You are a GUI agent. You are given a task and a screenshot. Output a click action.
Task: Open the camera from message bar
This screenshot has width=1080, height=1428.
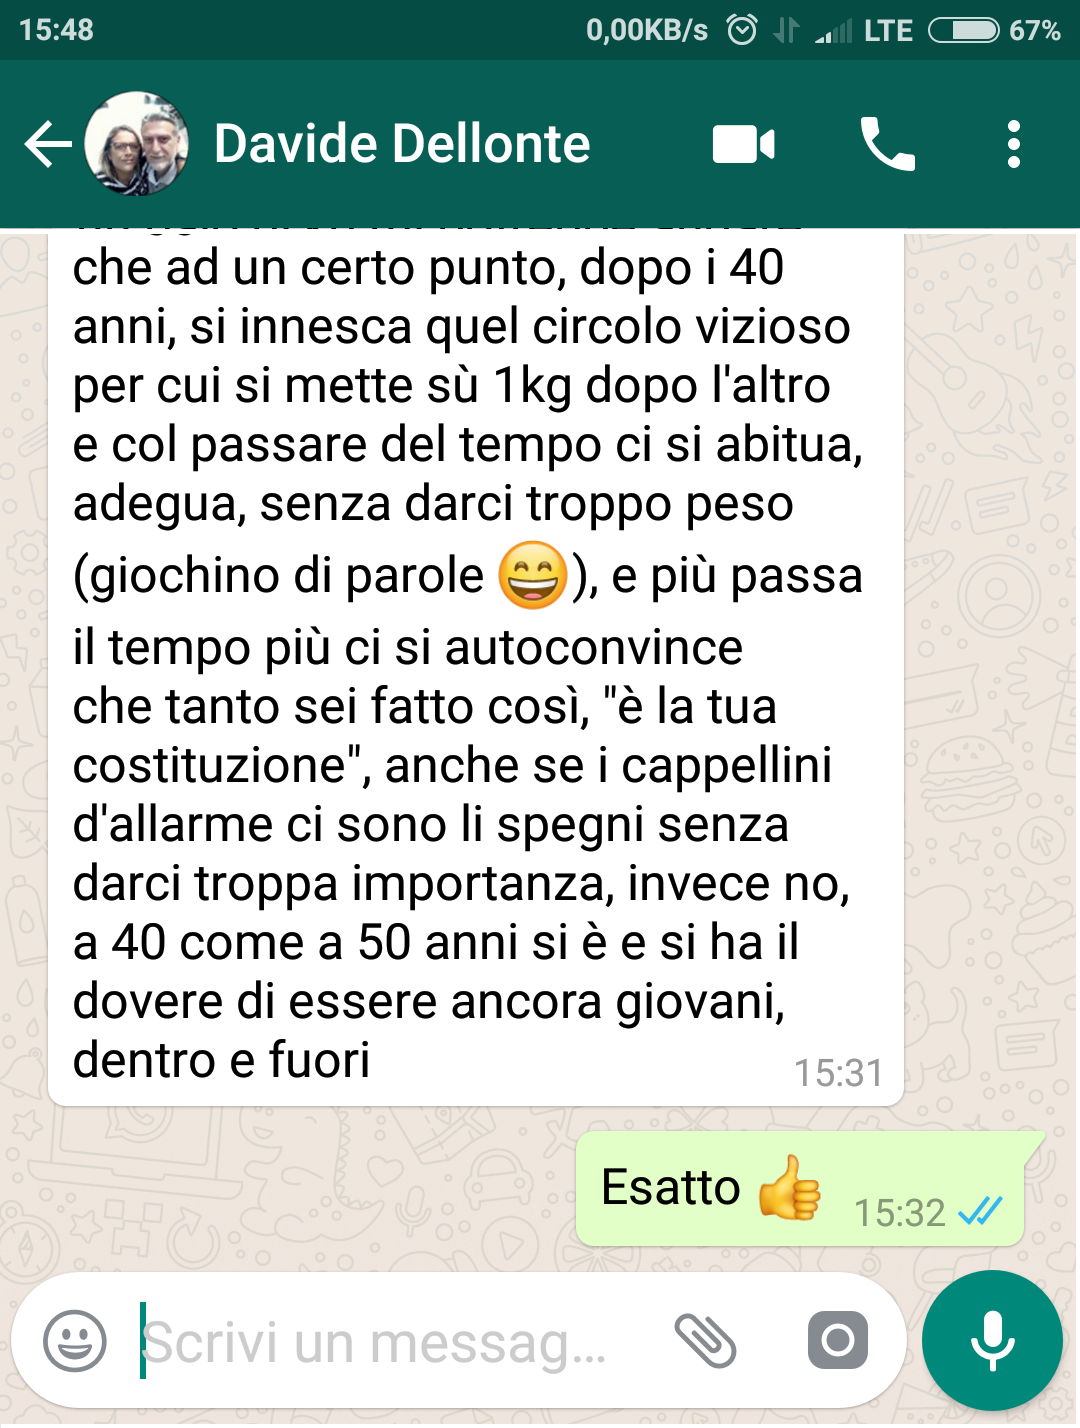coord(838,1340)
